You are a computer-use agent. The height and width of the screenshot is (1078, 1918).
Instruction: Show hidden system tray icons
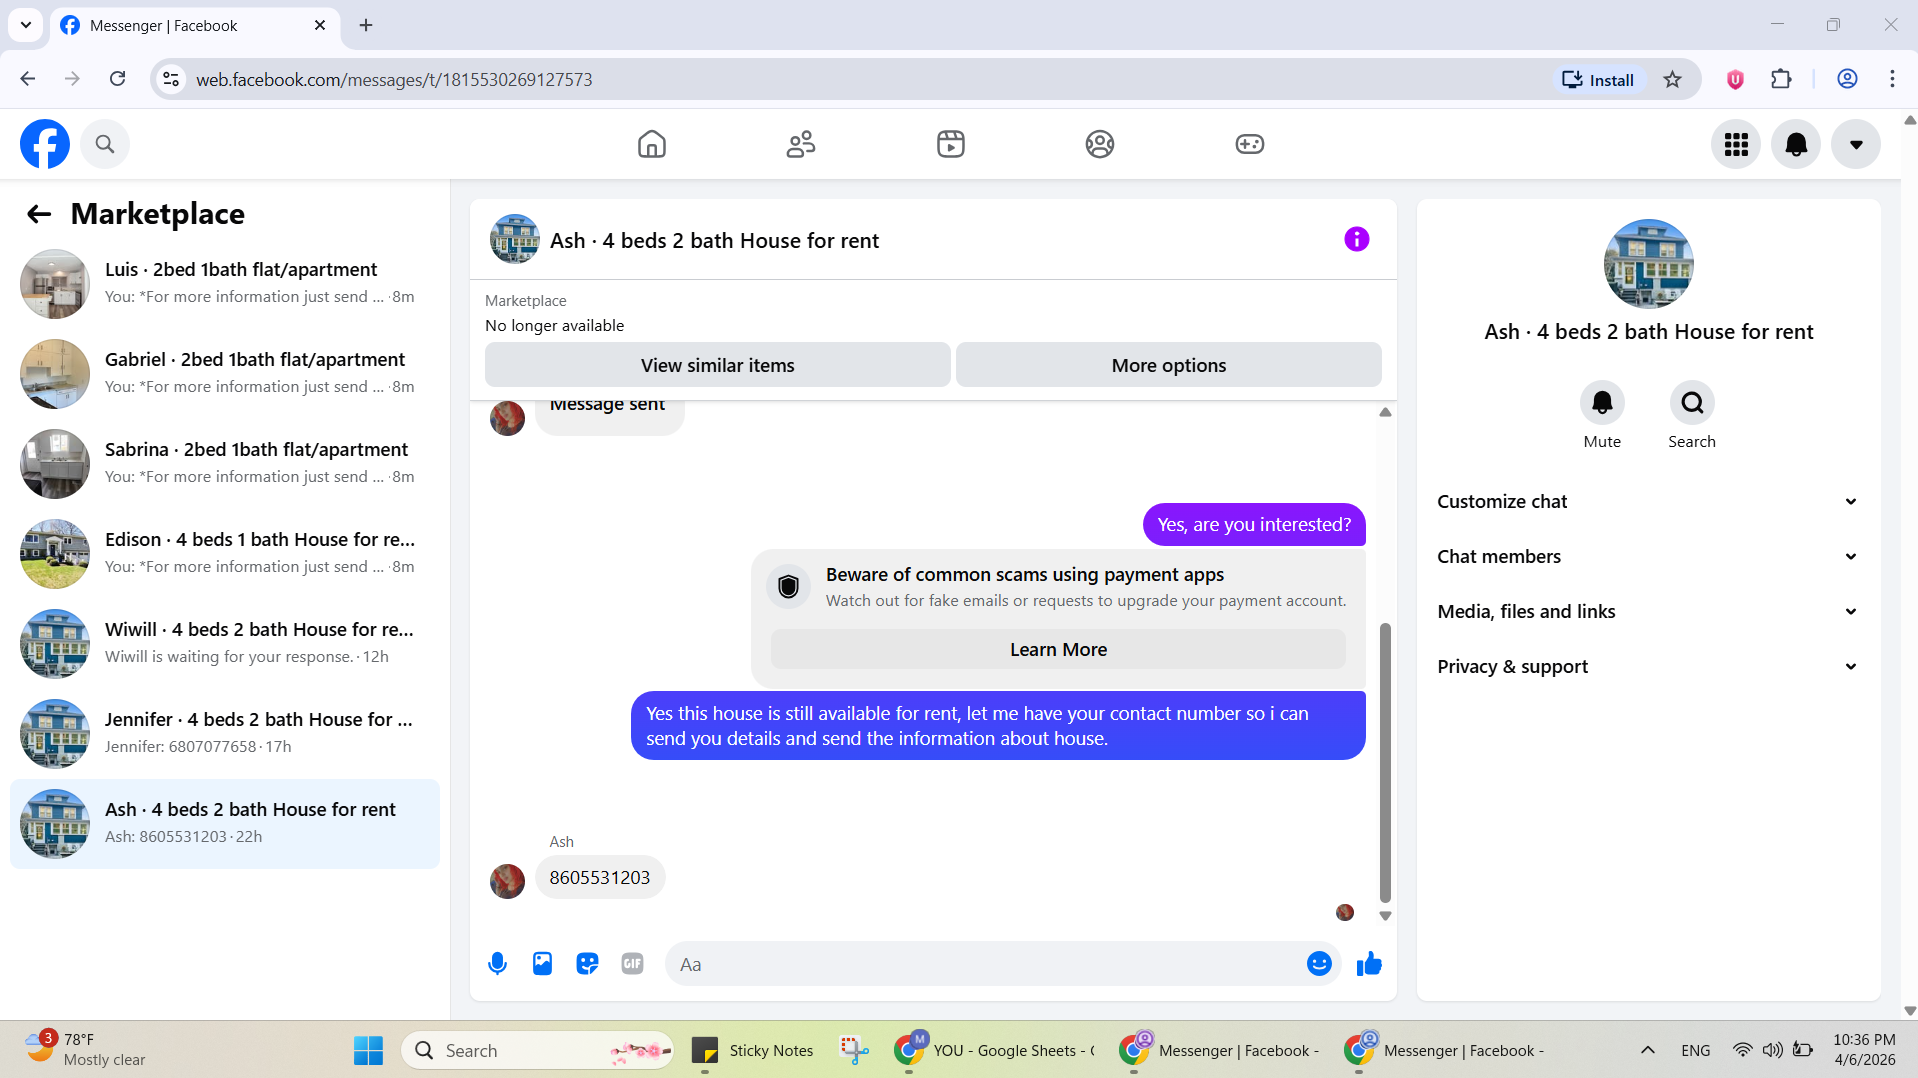1648,1050
